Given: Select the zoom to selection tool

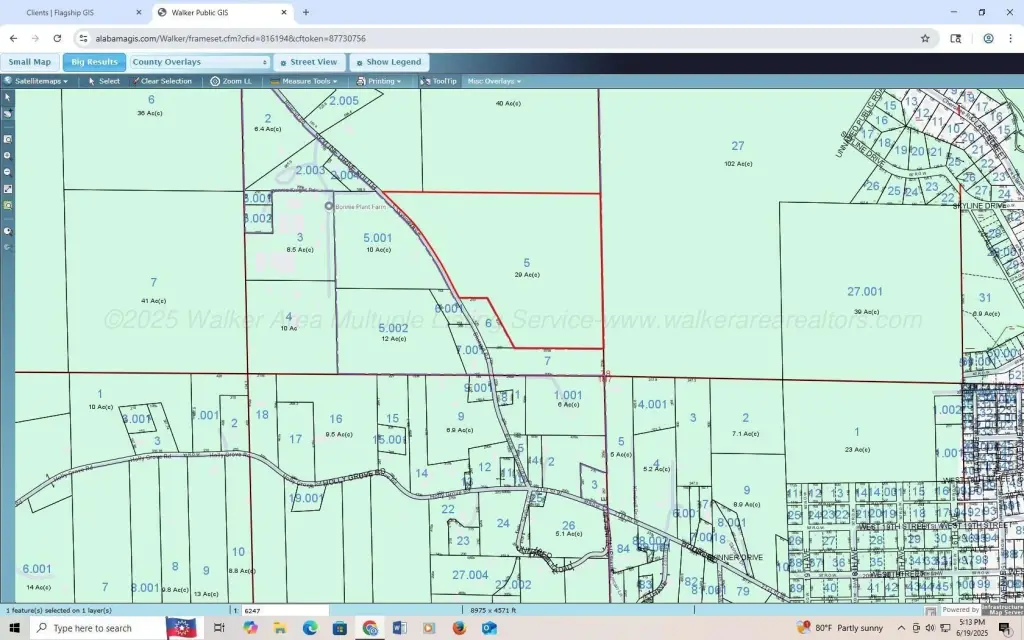Looking at the screenshot, I should point(7,205).
